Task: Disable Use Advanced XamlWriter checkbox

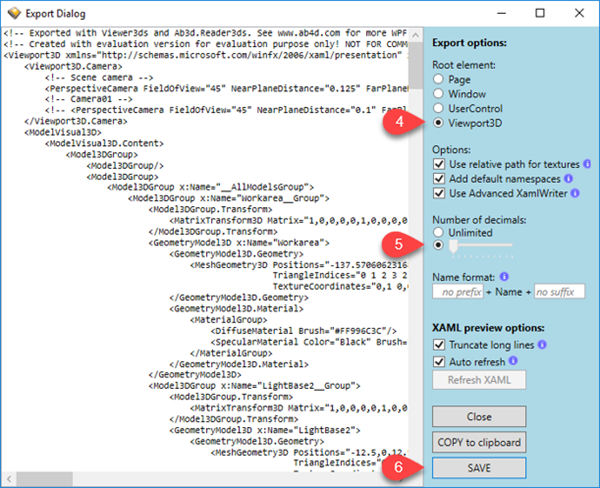Action: 440,192
